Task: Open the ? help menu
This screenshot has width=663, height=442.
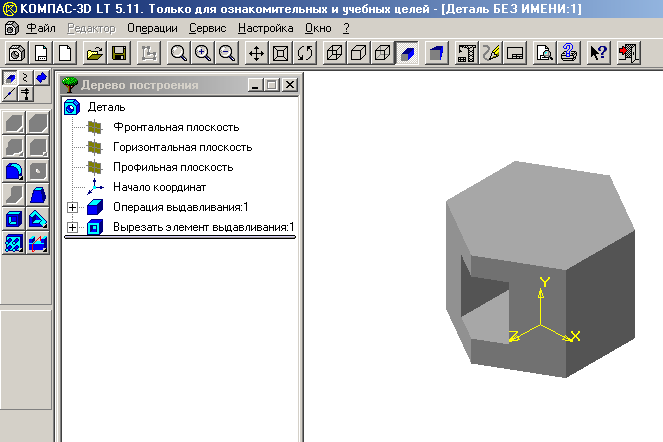Action: (346, 28)
